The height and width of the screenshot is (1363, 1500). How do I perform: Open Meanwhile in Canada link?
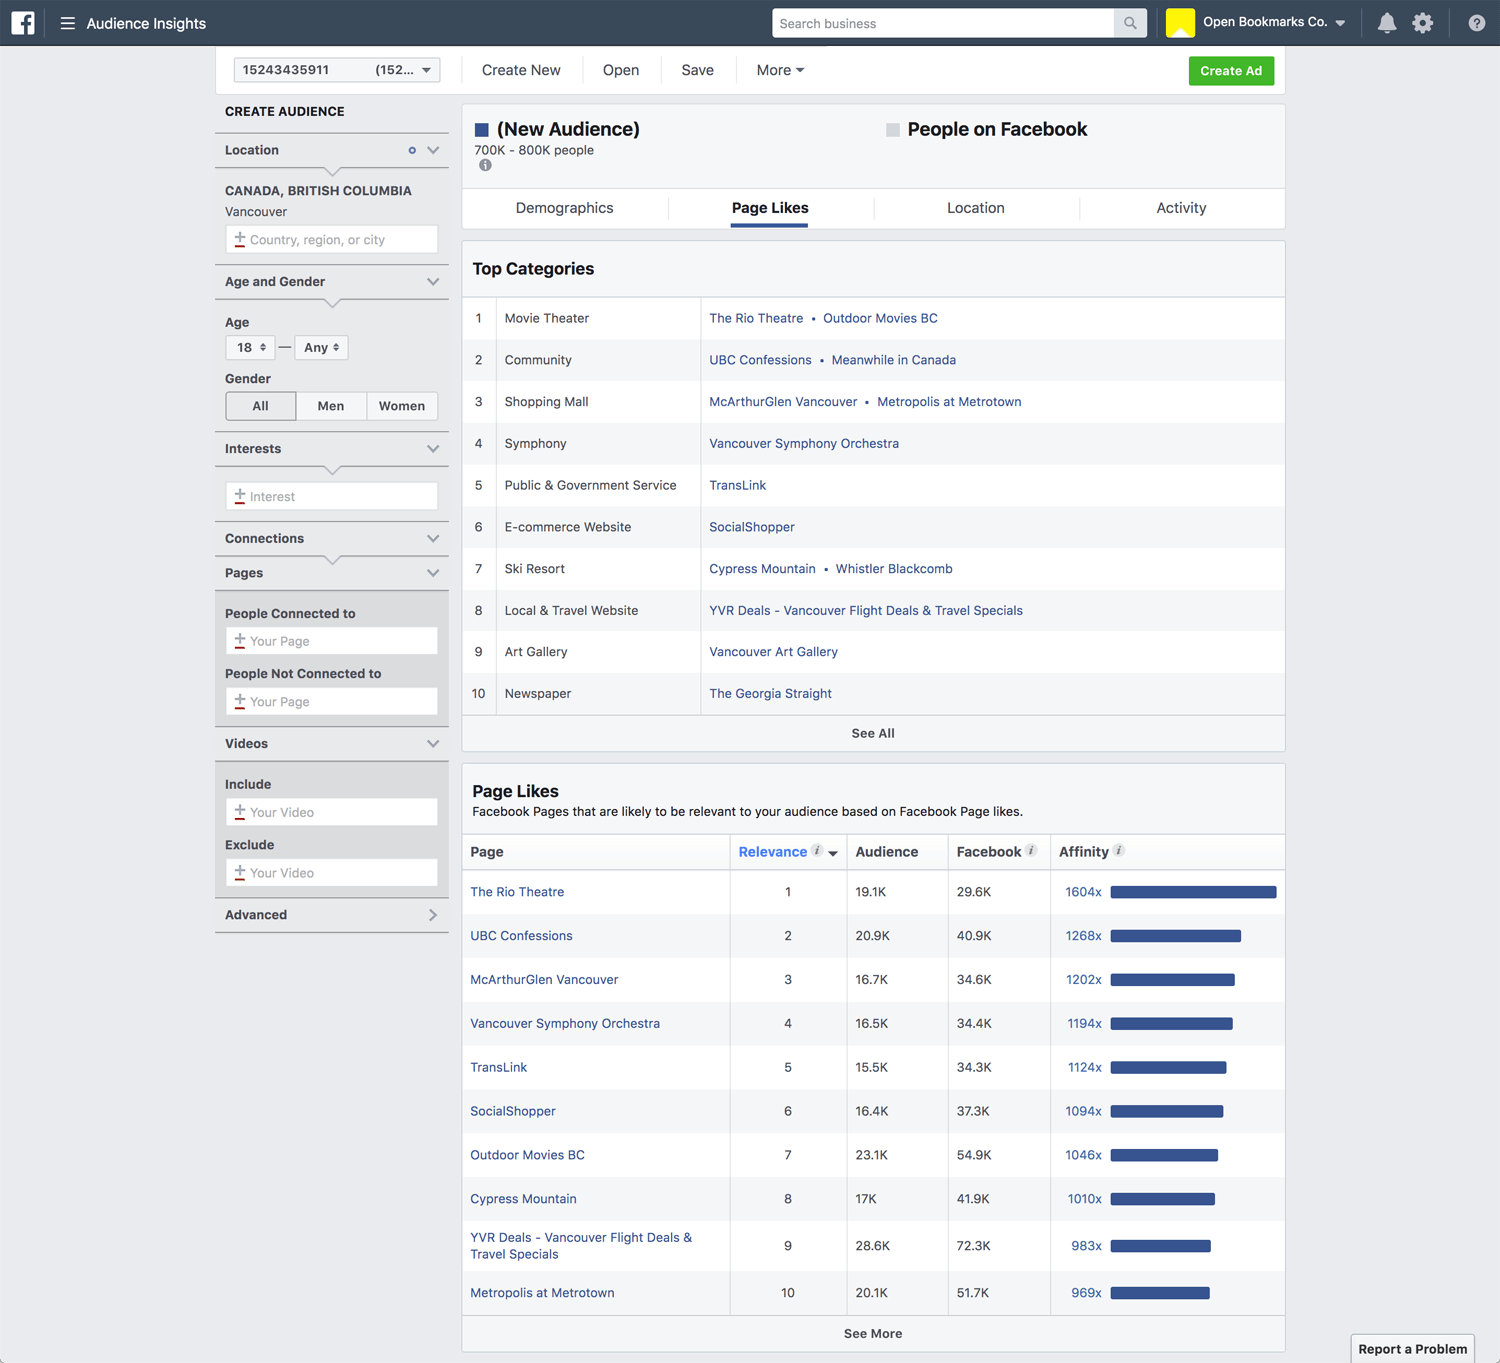tap(894, 360)
